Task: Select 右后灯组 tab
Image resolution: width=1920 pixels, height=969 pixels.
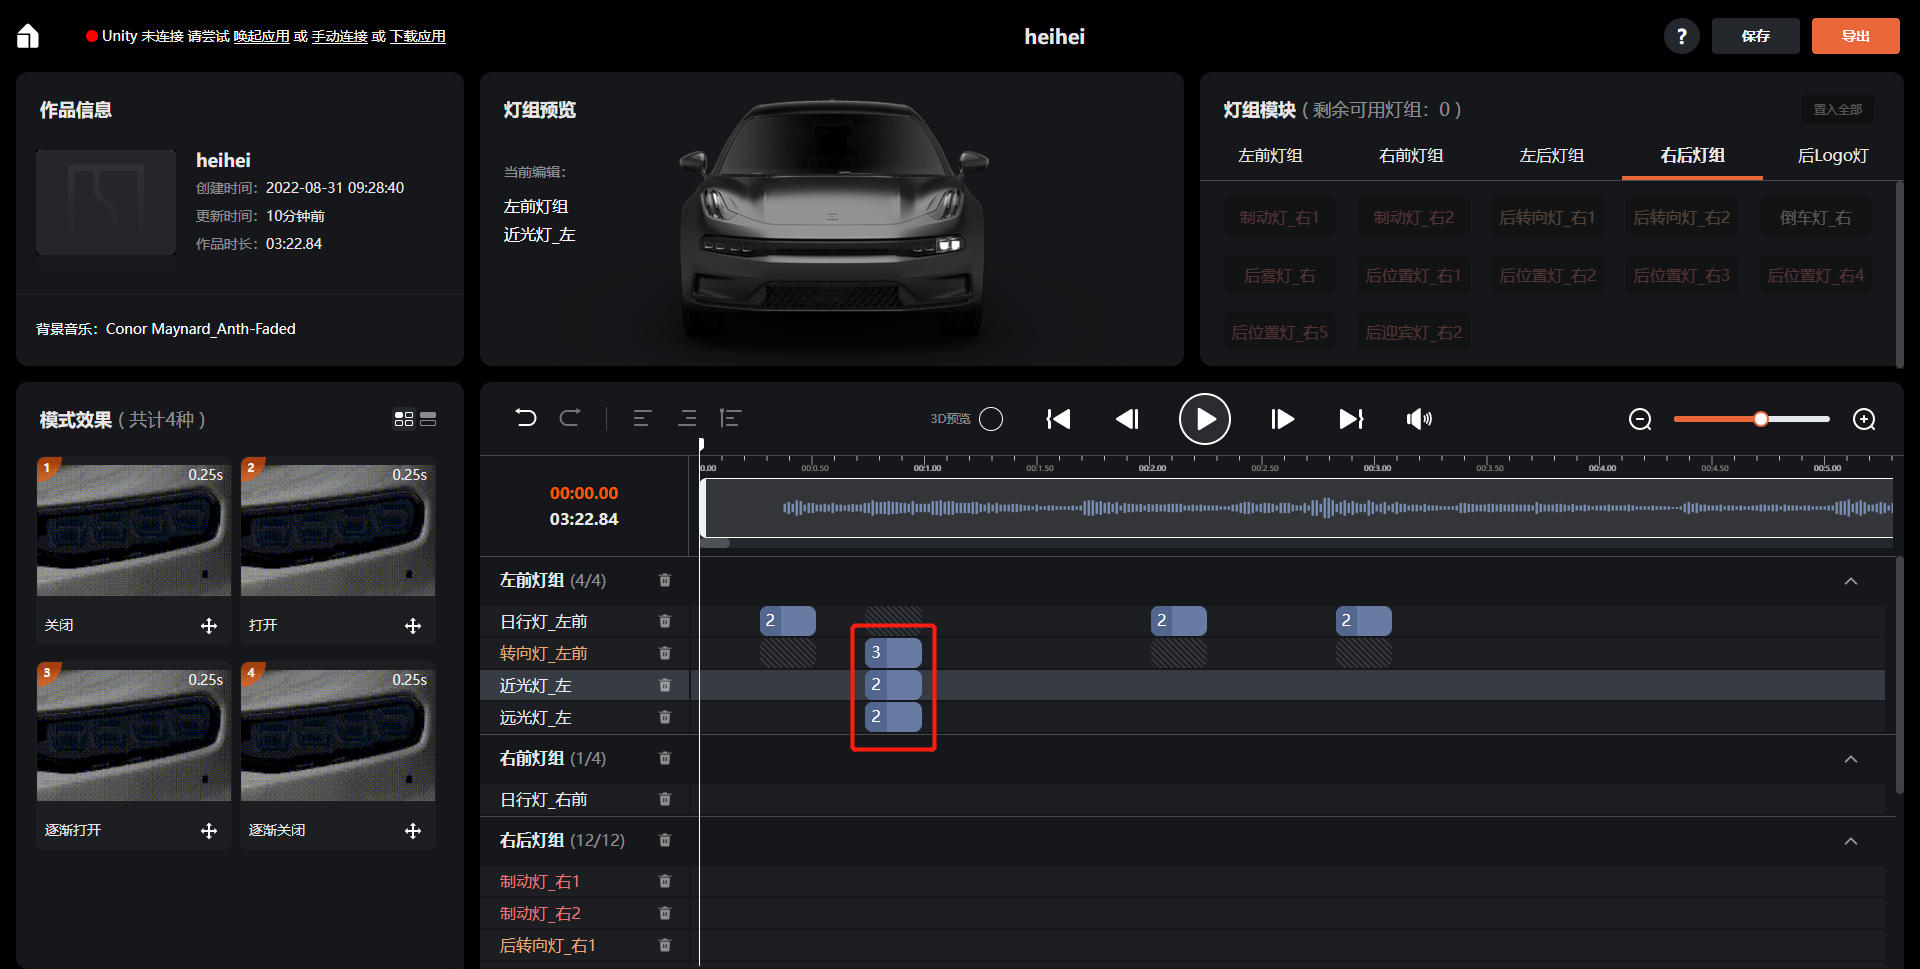Action: [x=1692, y=155]
